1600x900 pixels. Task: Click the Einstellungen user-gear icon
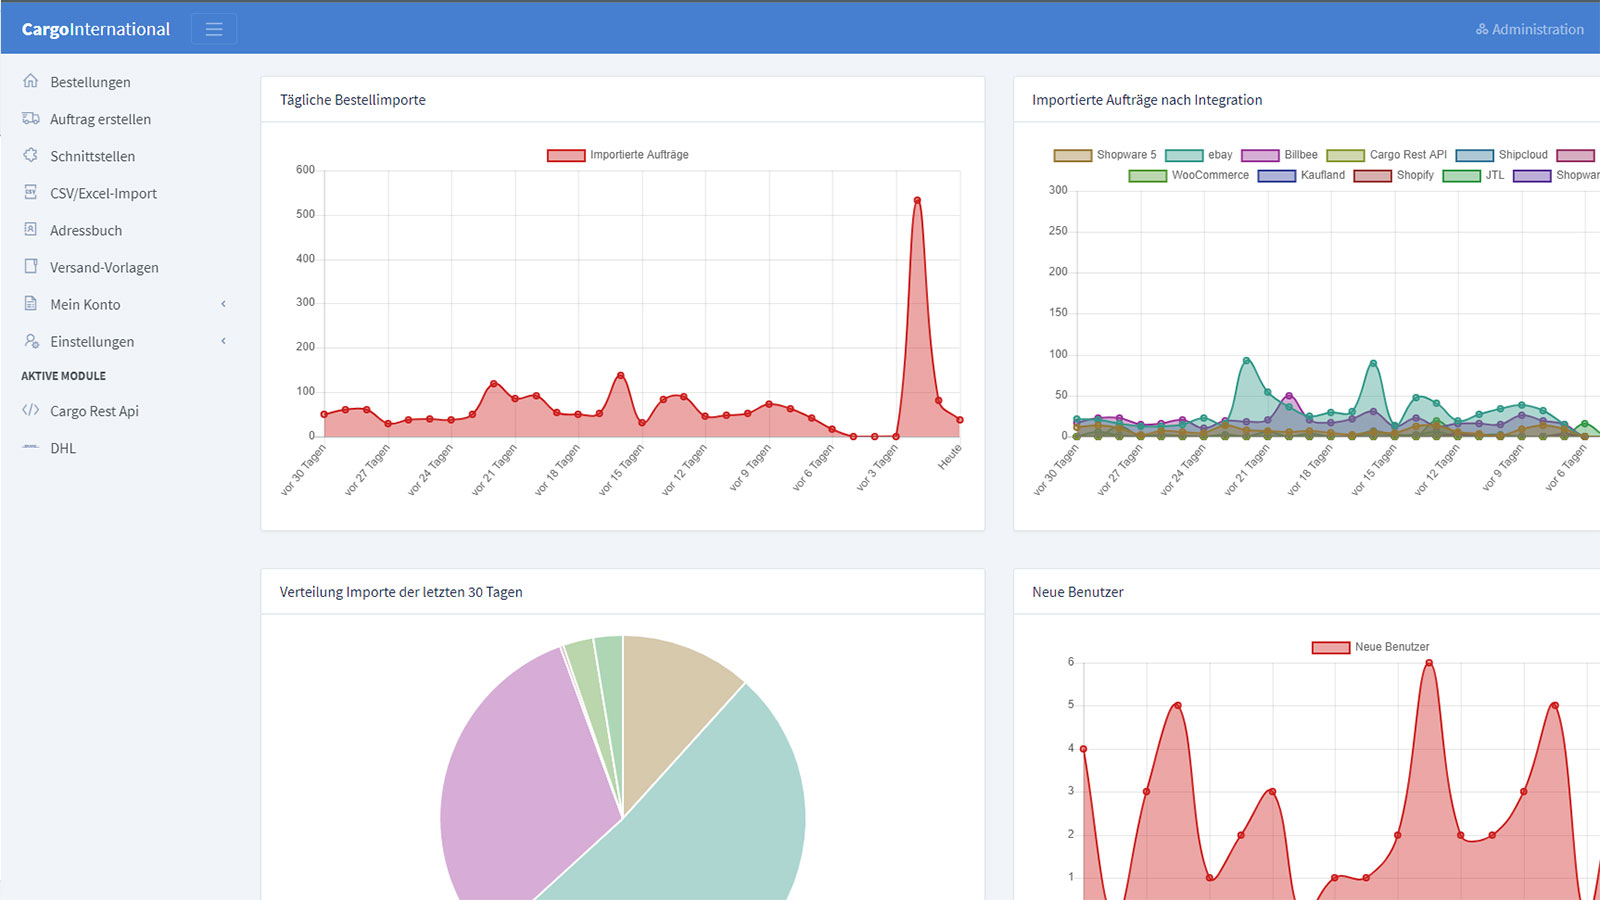click(31, 340)
